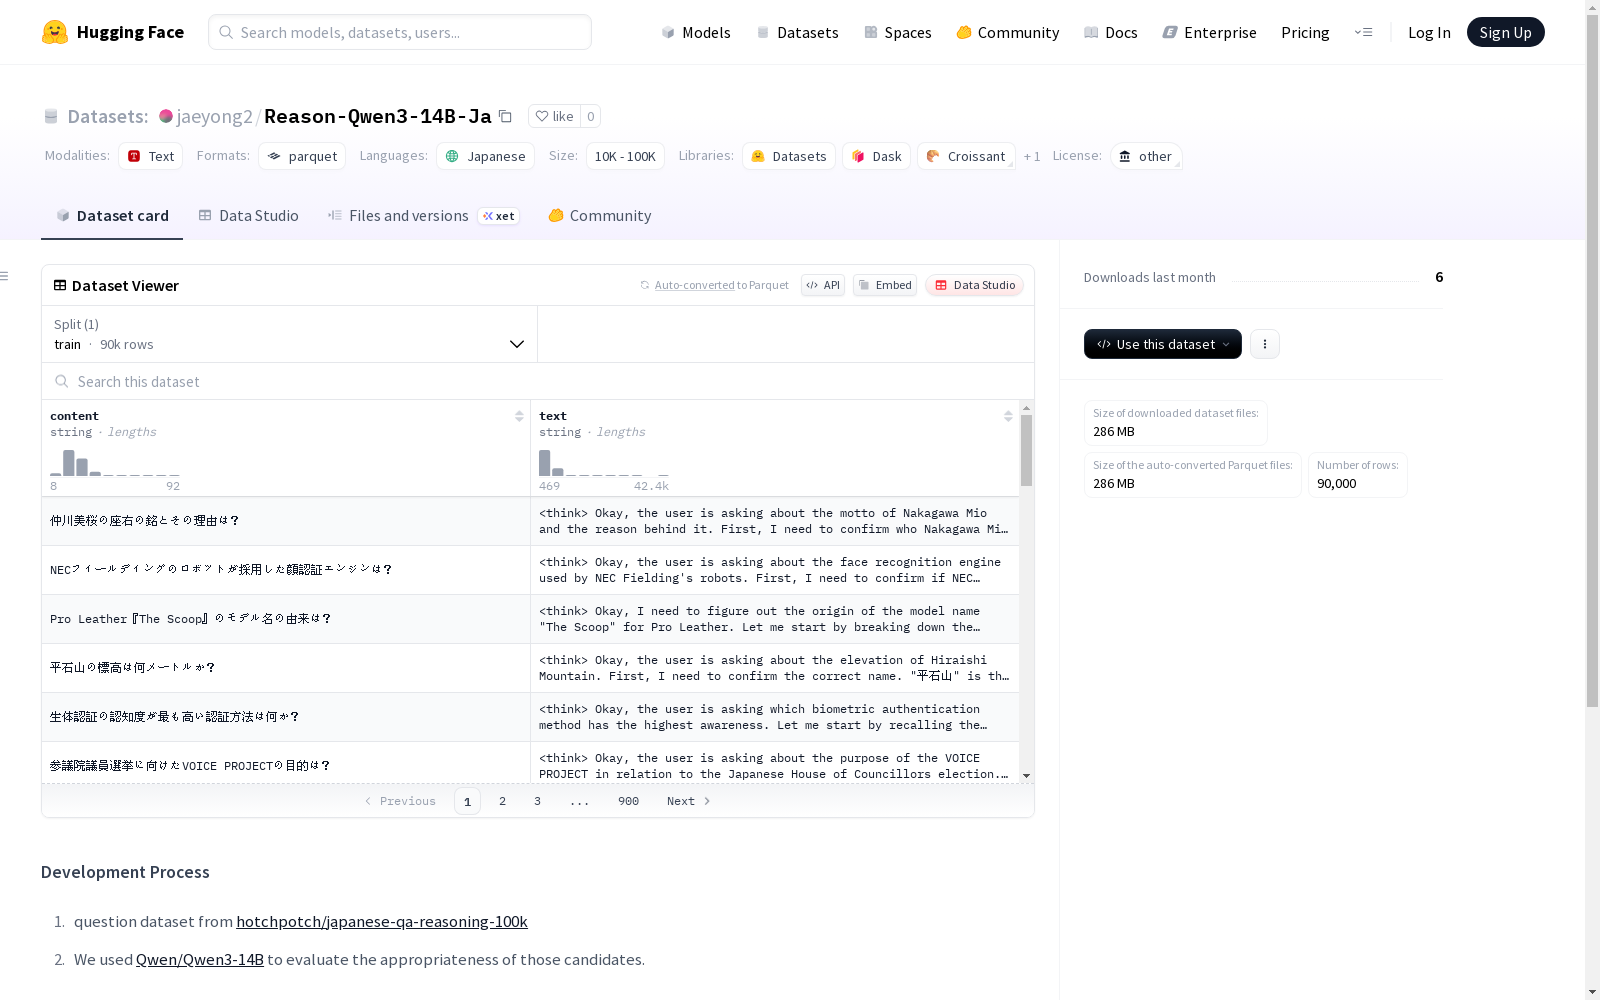
Task: Go to page 3 of the viewer
Action: [537, 801]
